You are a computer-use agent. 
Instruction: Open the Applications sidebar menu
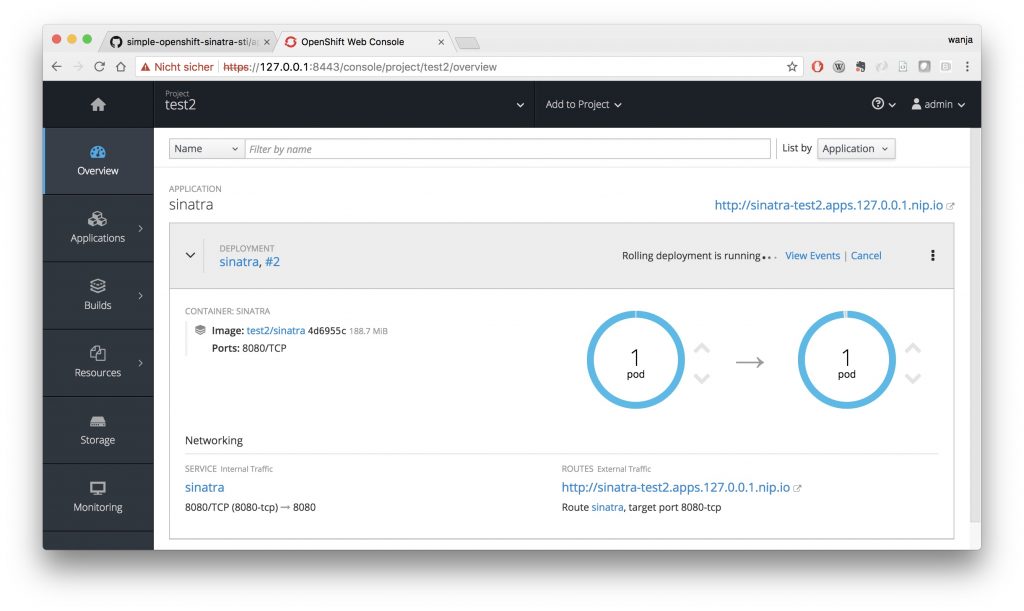coord(98,228)
